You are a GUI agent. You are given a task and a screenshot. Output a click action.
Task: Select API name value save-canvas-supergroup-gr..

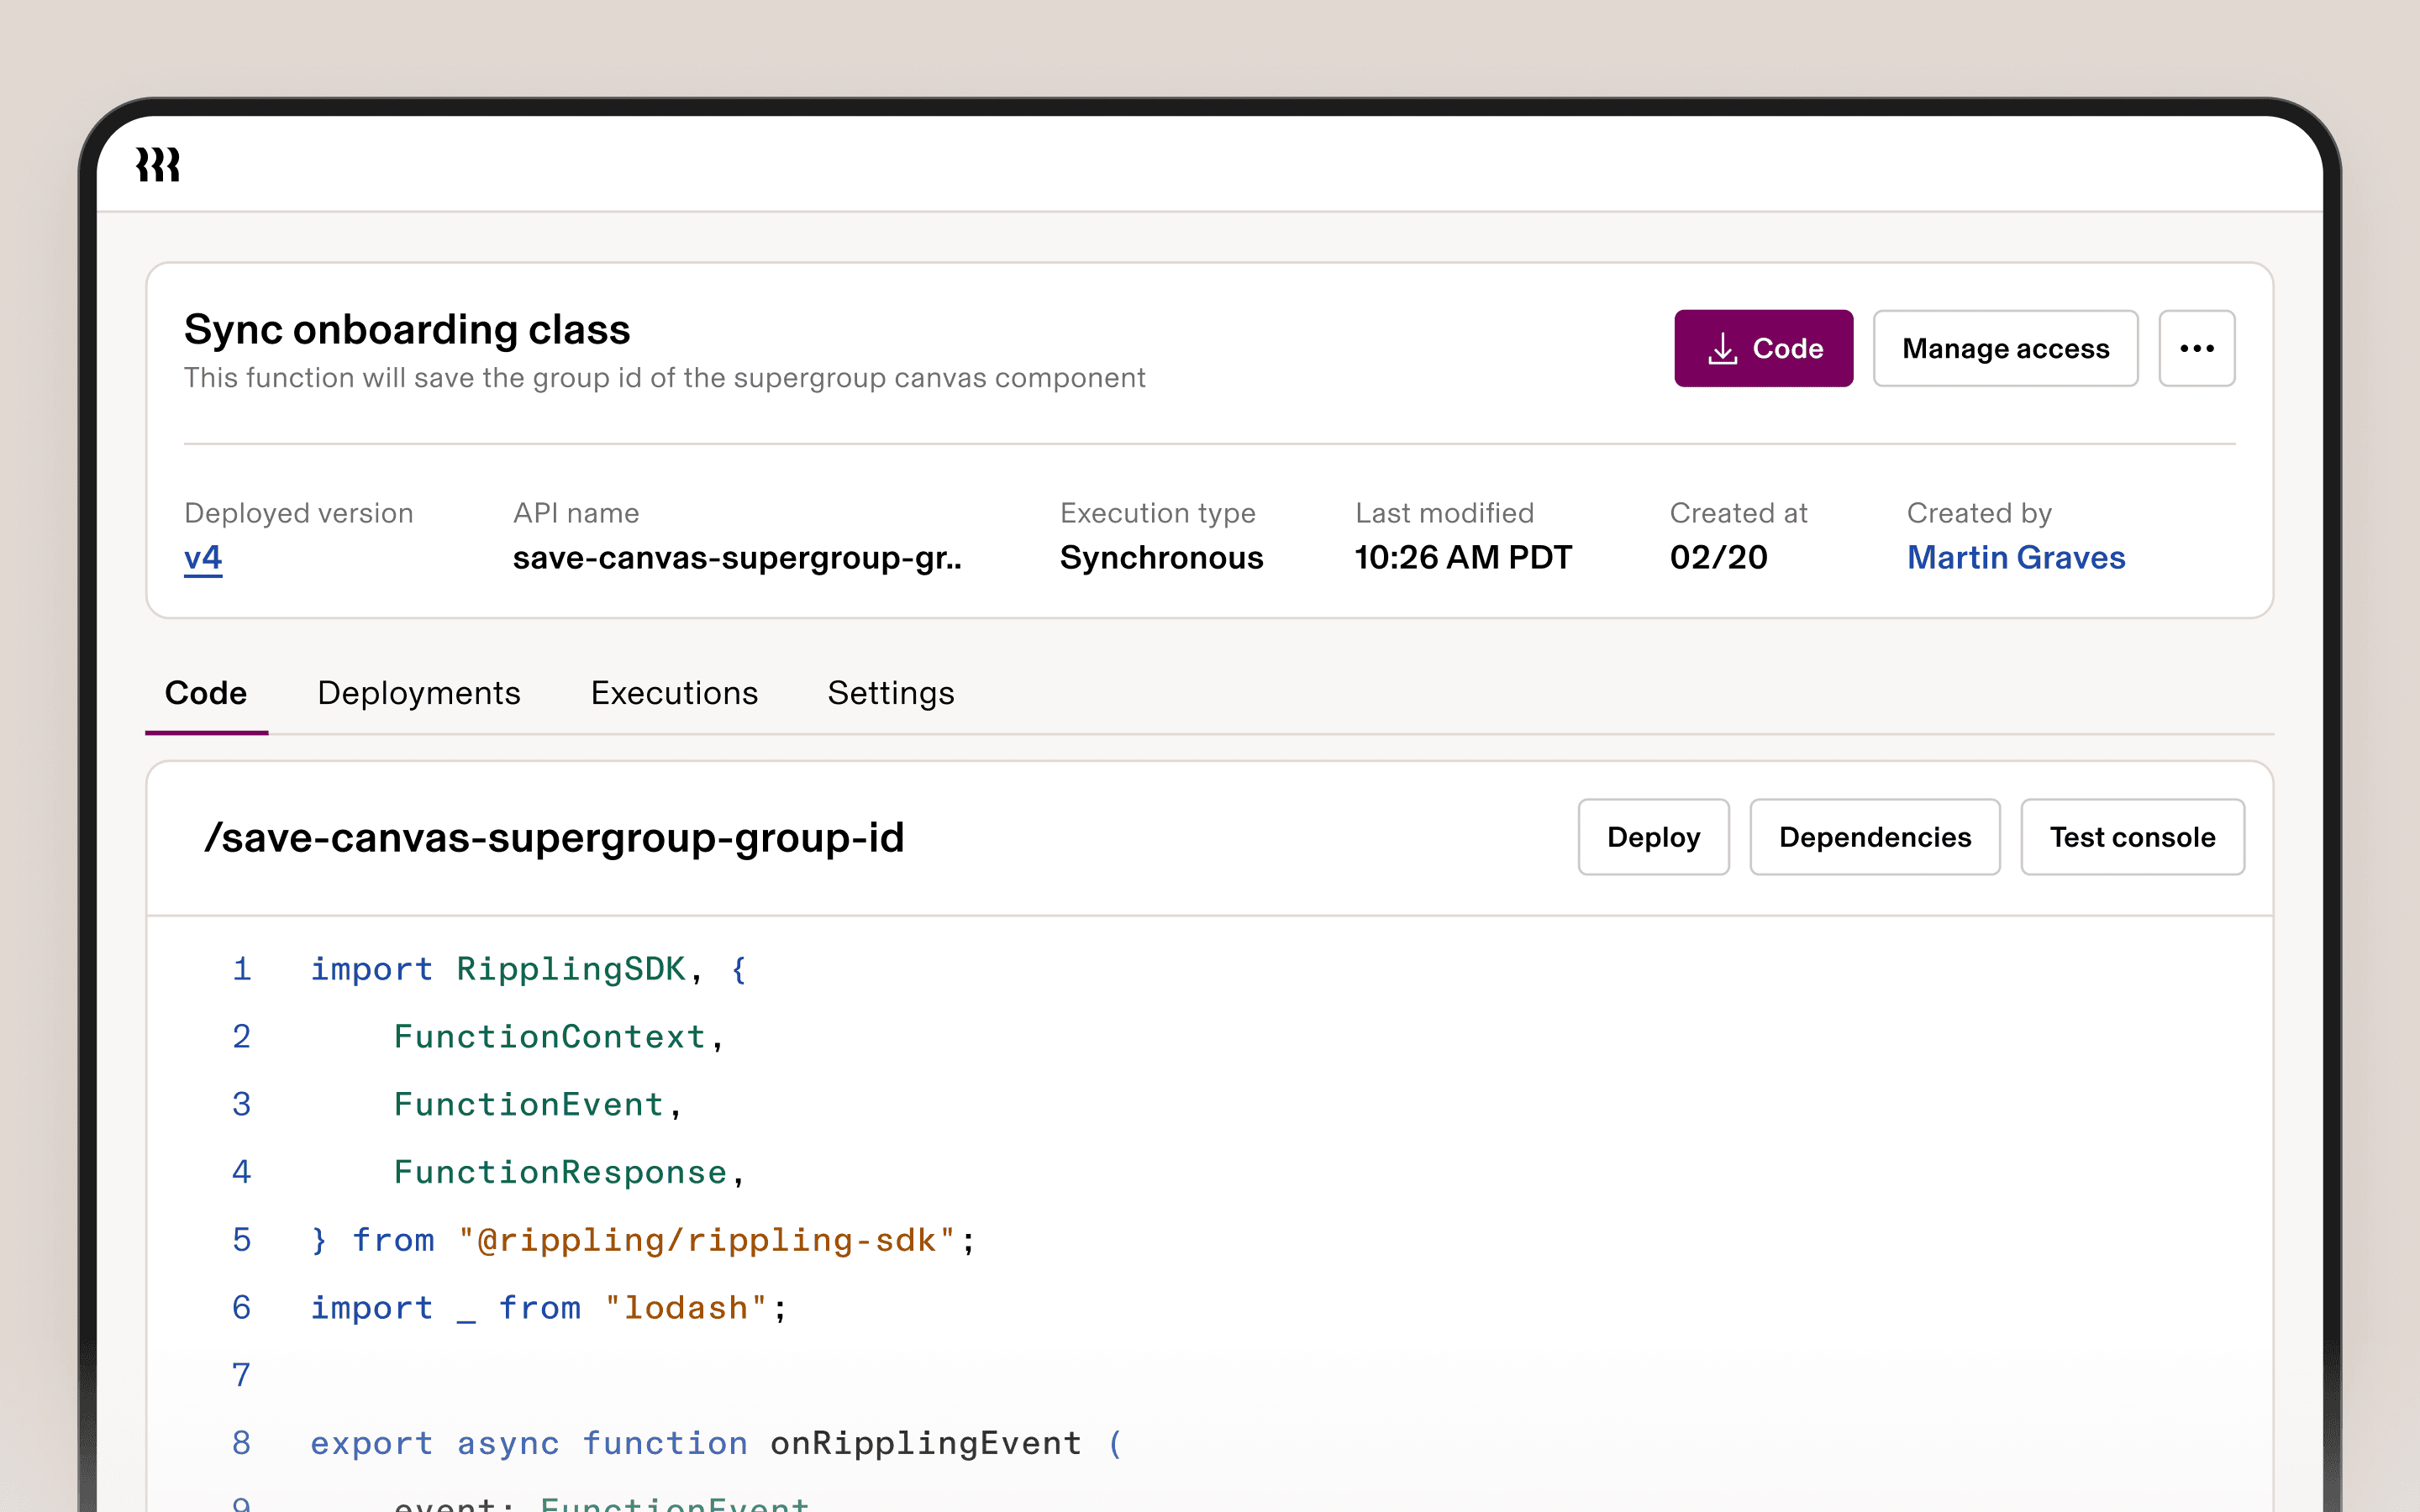[x=737, y=557]
